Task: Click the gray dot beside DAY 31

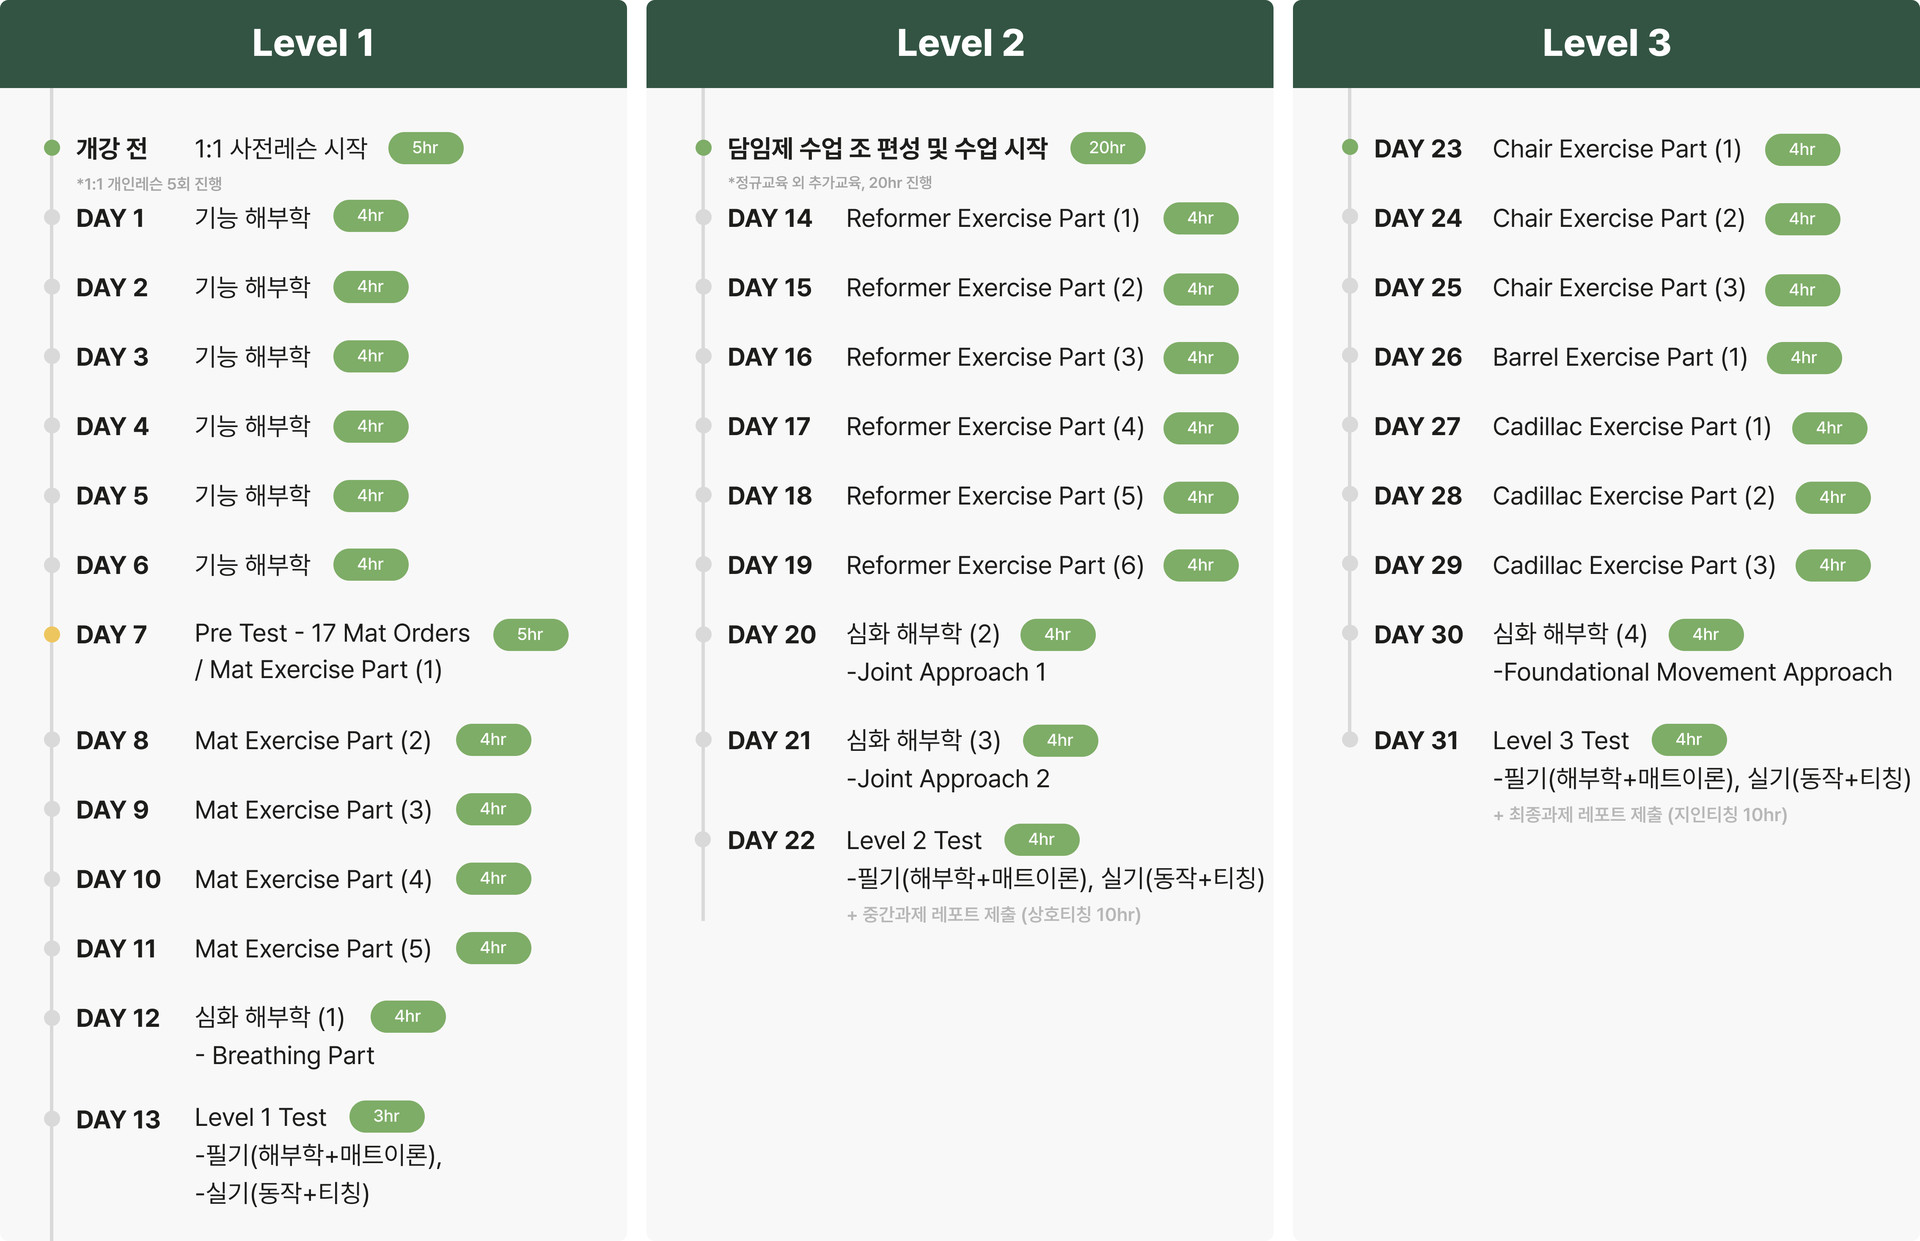Action: coord(1350,740)
